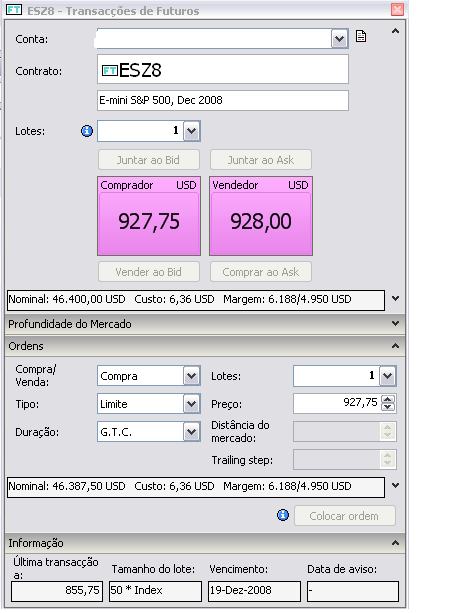Screen dimensions: 450x613
Task: Expand Profundidade do Mercado section
Action: click(395, 324)
